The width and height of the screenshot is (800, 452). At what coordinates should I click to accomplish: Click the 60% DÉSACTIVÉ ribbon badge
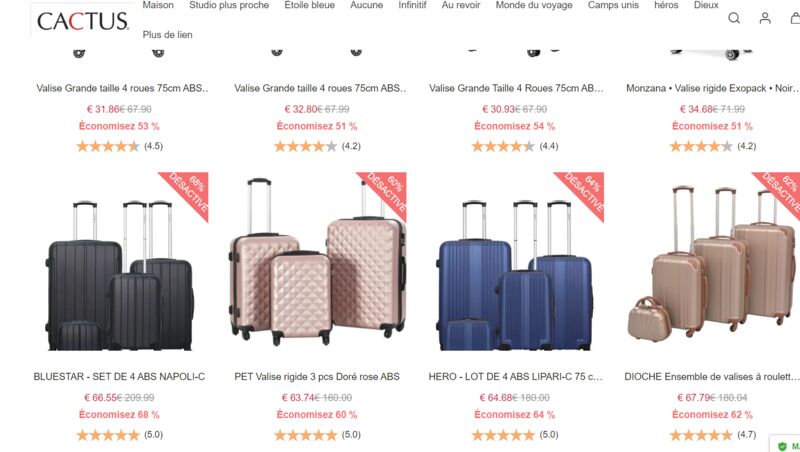pos(386,193)
